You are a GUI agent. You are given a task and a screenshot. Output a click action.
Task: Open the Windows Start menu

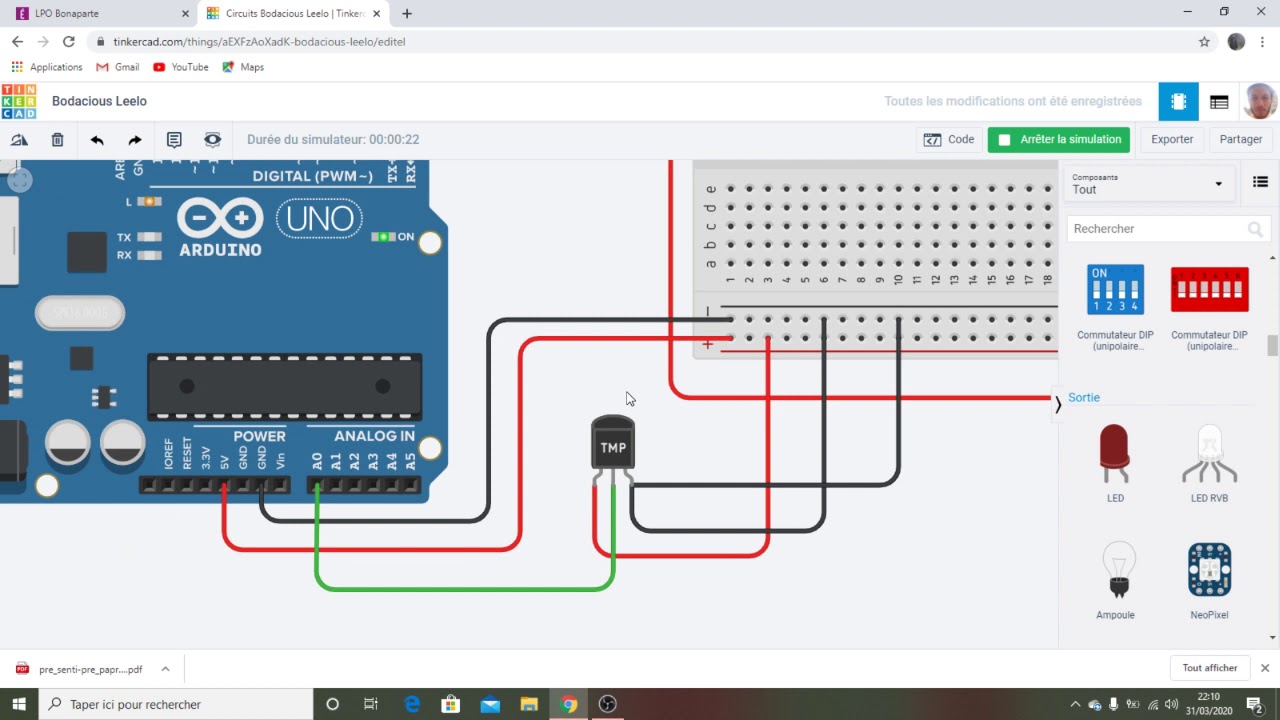[x=19, y=704]
